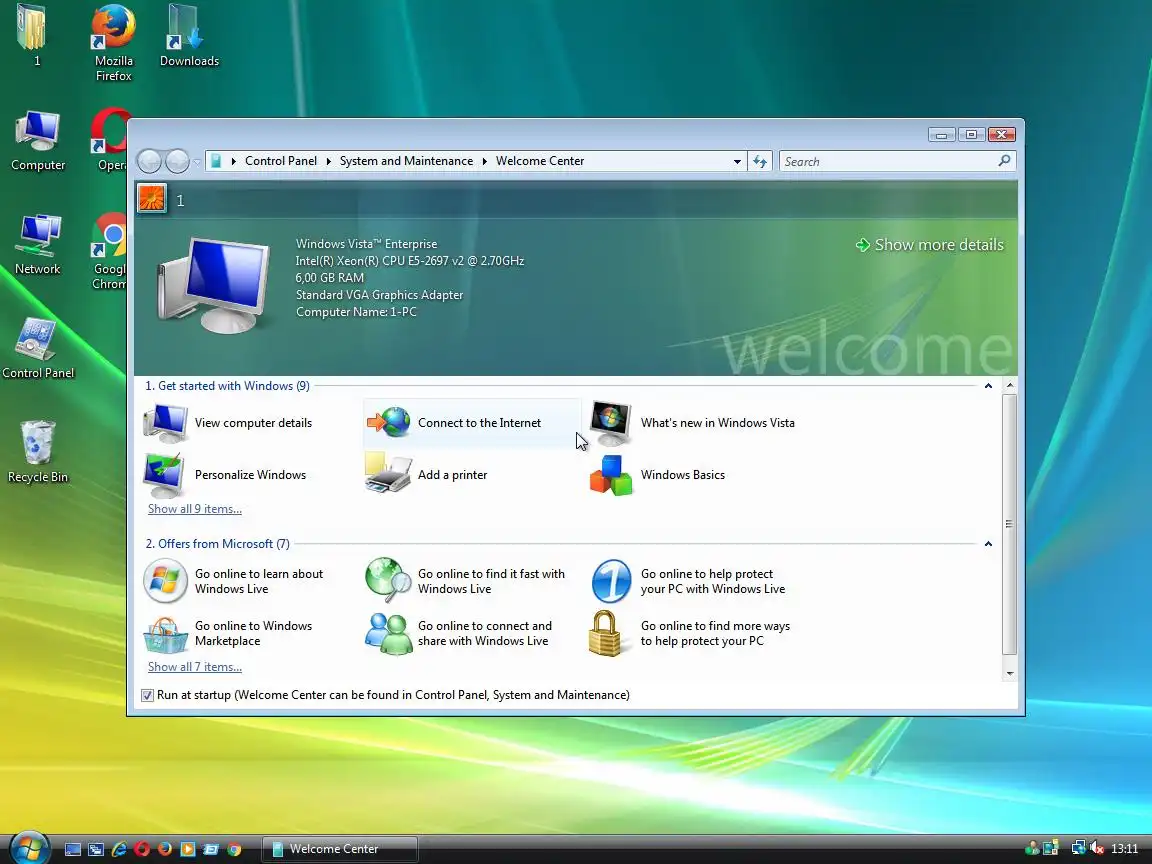Click the '1. Get started with Windows (9)' heading
1152x864 pixels.
(227, 386)
